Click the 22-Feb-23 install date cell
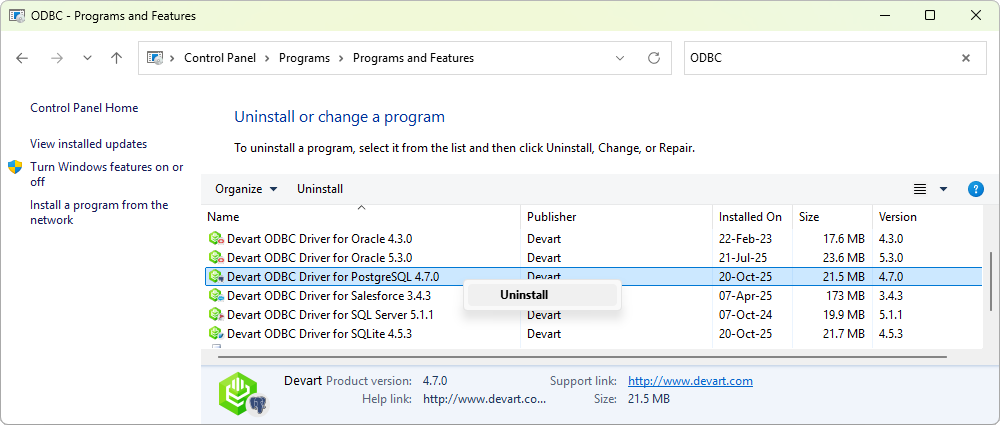The width and height of the screenshot is (1000, 425). 745,239
